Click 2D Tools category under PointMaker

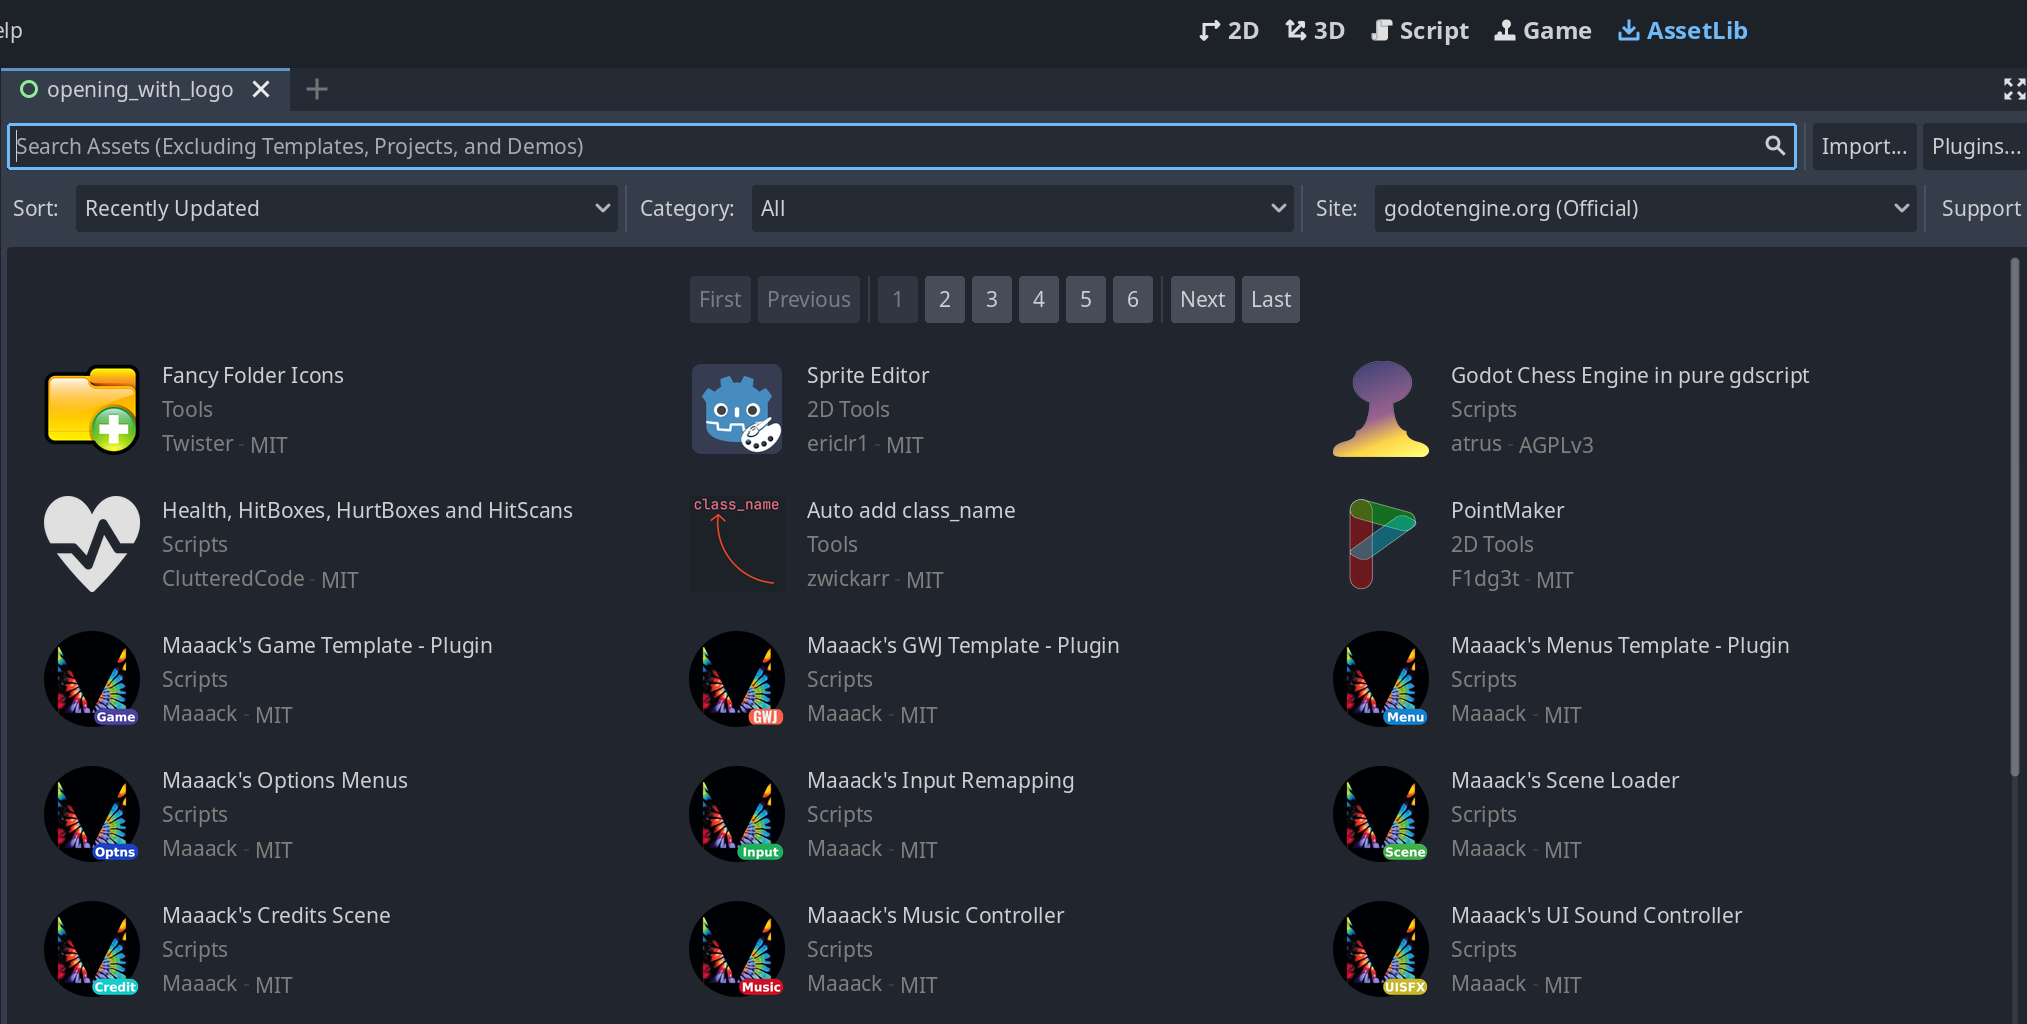click(x=1492, y=545)
